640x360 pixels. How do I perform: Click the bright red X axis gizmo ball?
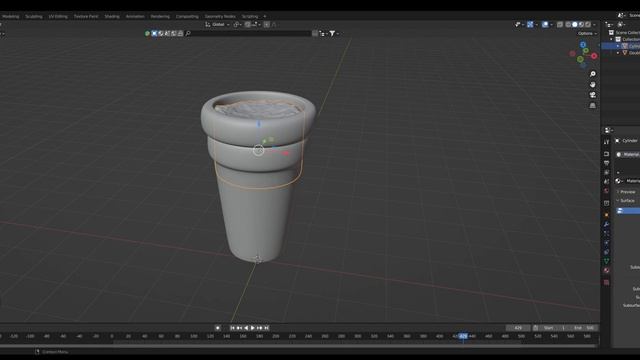[x=594, y=56]
